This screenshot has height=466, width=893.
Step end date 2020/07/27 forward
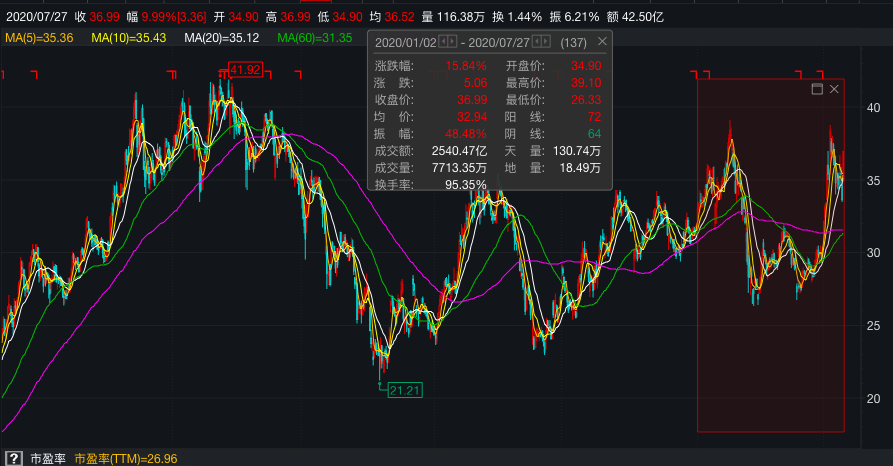(x=546, y=42)
